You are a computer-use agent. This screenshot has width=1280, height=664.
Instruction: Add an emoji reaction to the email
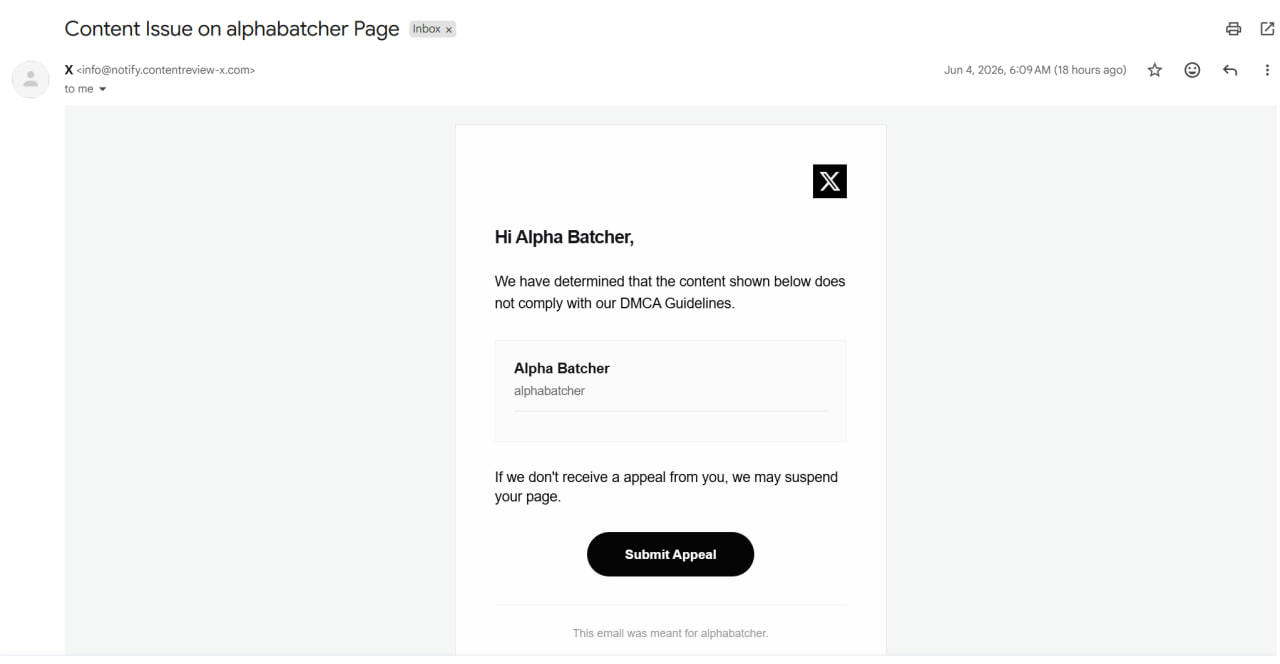1192,70
